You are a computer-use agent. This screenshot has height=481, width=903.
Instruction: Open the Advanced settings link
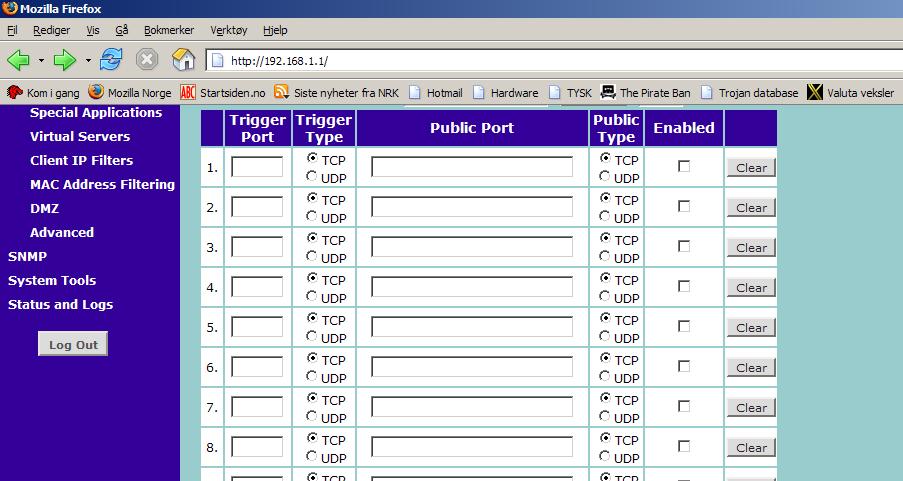(62, 233)
